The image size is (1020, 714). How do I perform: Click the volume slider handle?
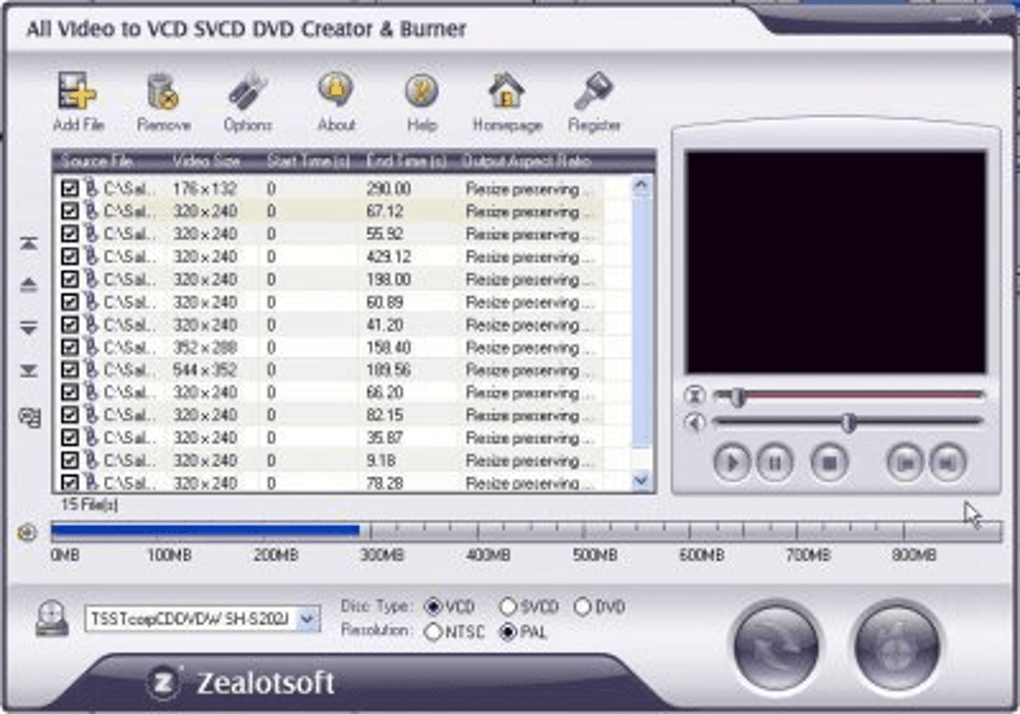848,423
